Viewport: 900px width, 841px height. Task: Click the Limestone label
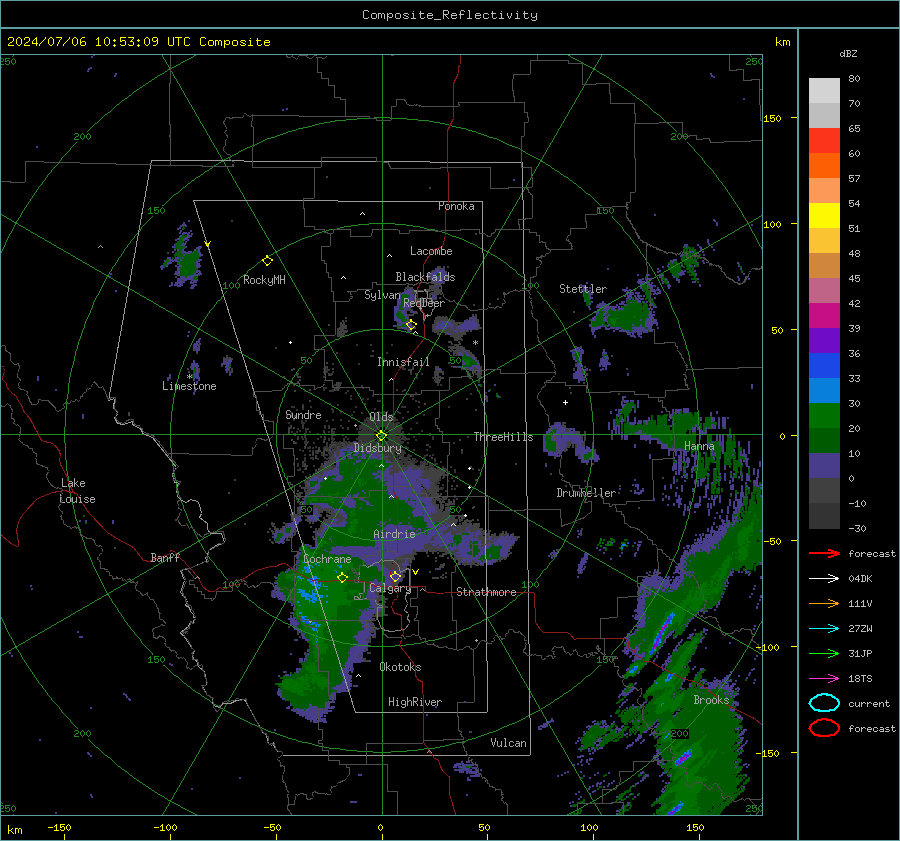click(x=189, y=386)
